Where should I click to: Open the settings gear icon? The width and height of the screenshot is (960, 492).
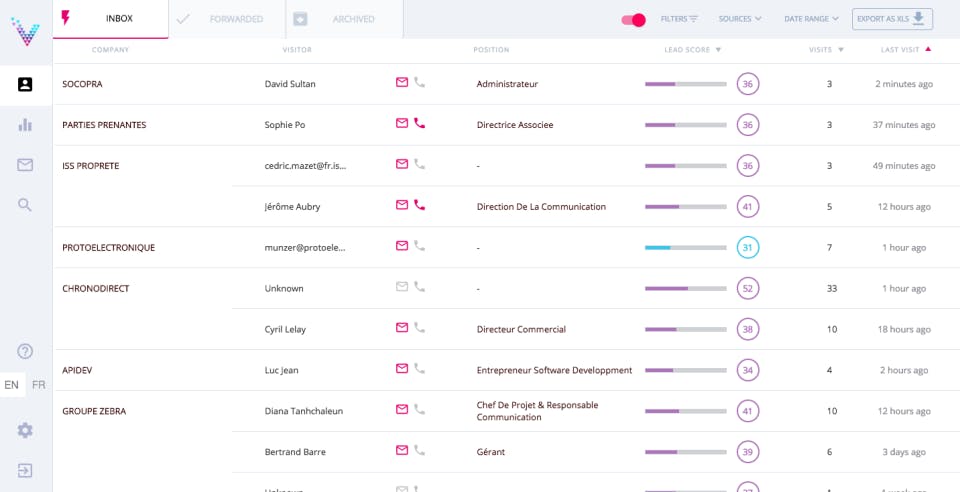[x=25, y=430]
